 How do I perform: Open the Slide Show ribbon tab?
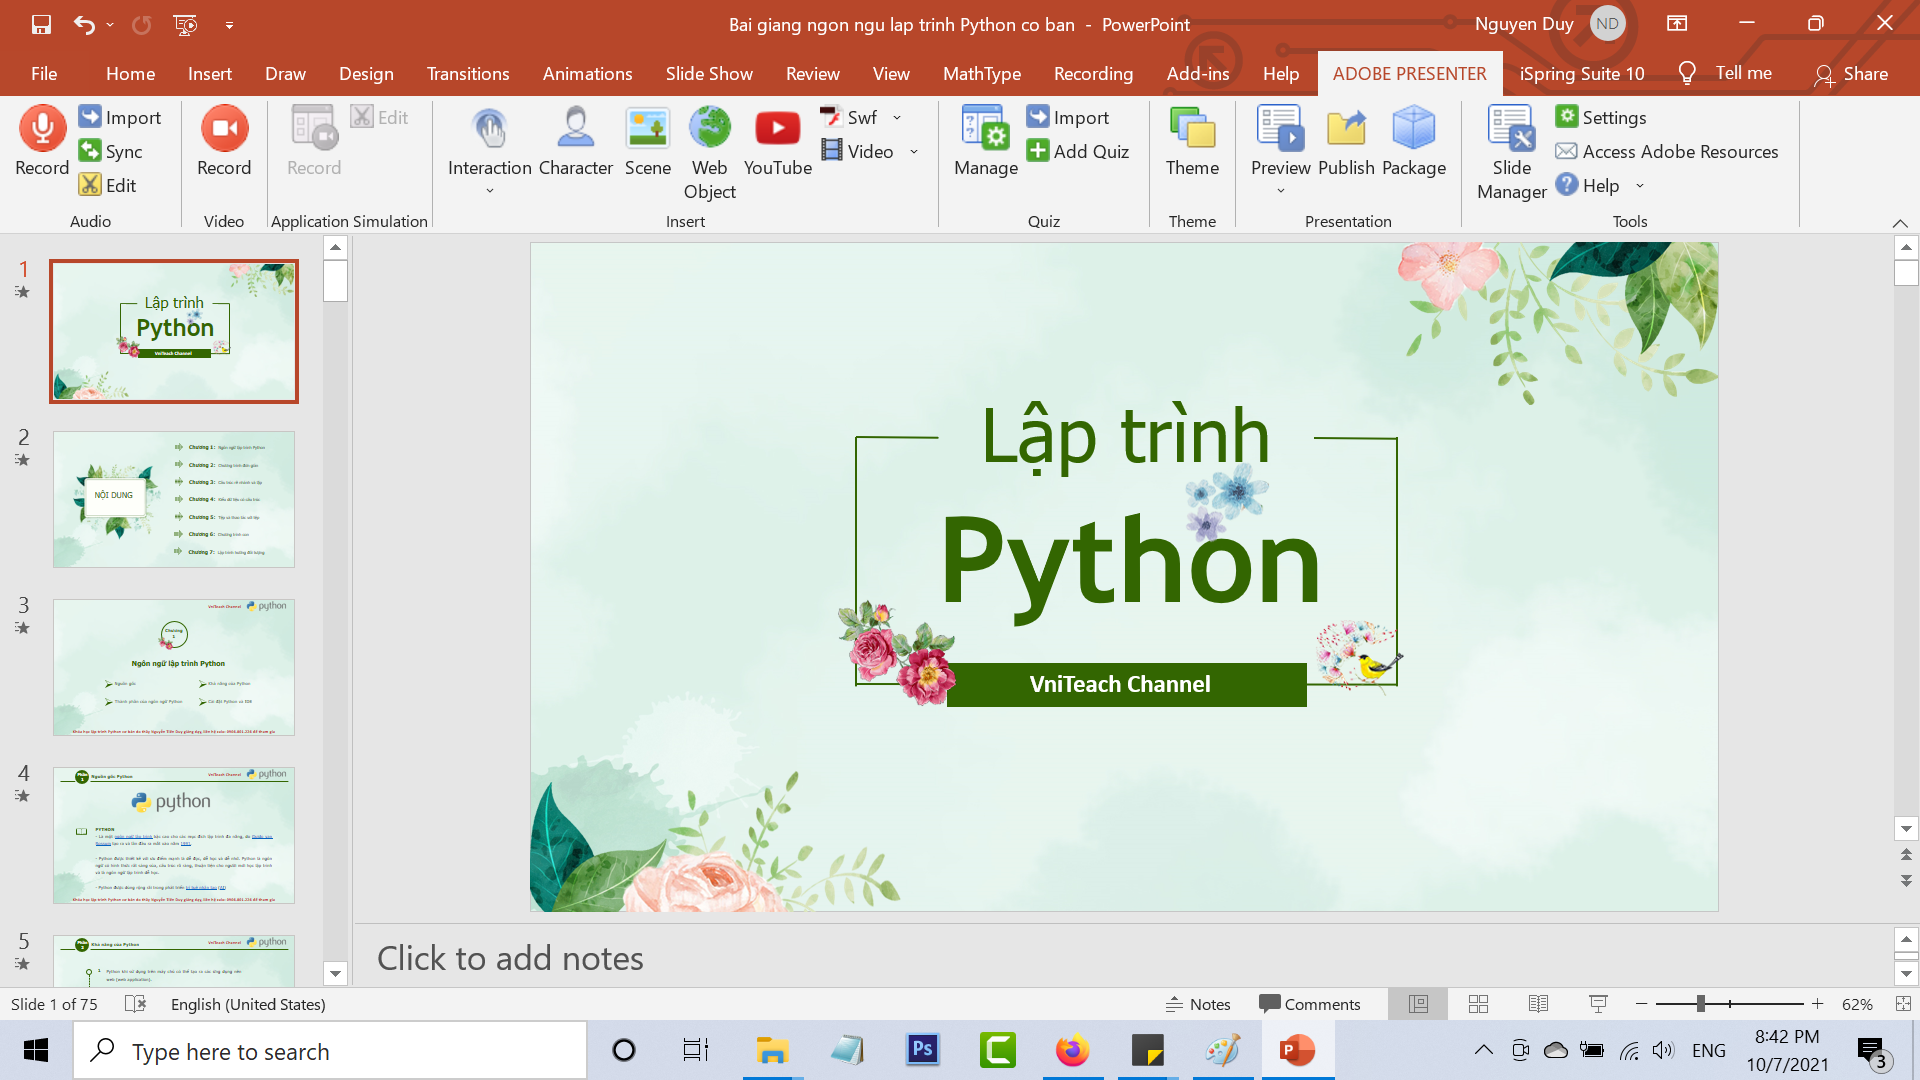[x=709, y=73]
